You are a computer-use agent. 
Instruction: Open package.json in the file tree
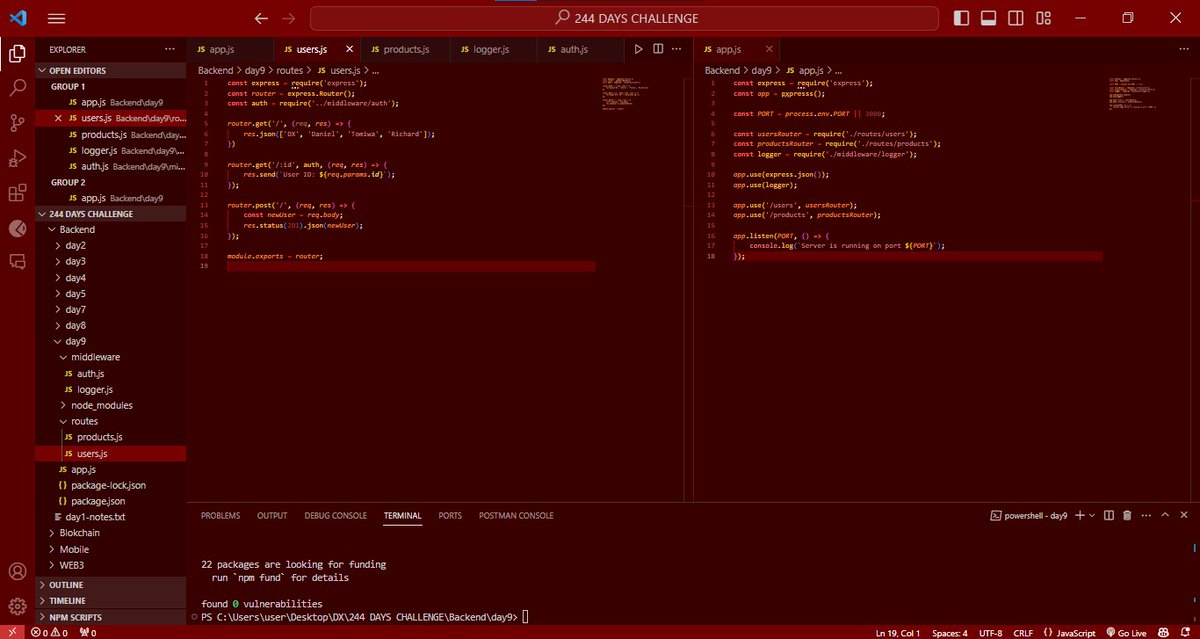coord(110,501)
